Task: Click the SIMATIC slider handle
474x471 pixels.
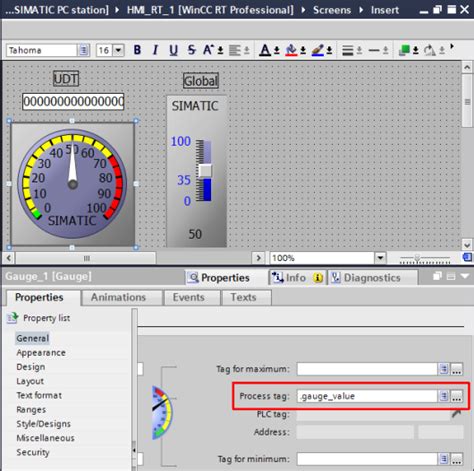Action: click(205, 171)
